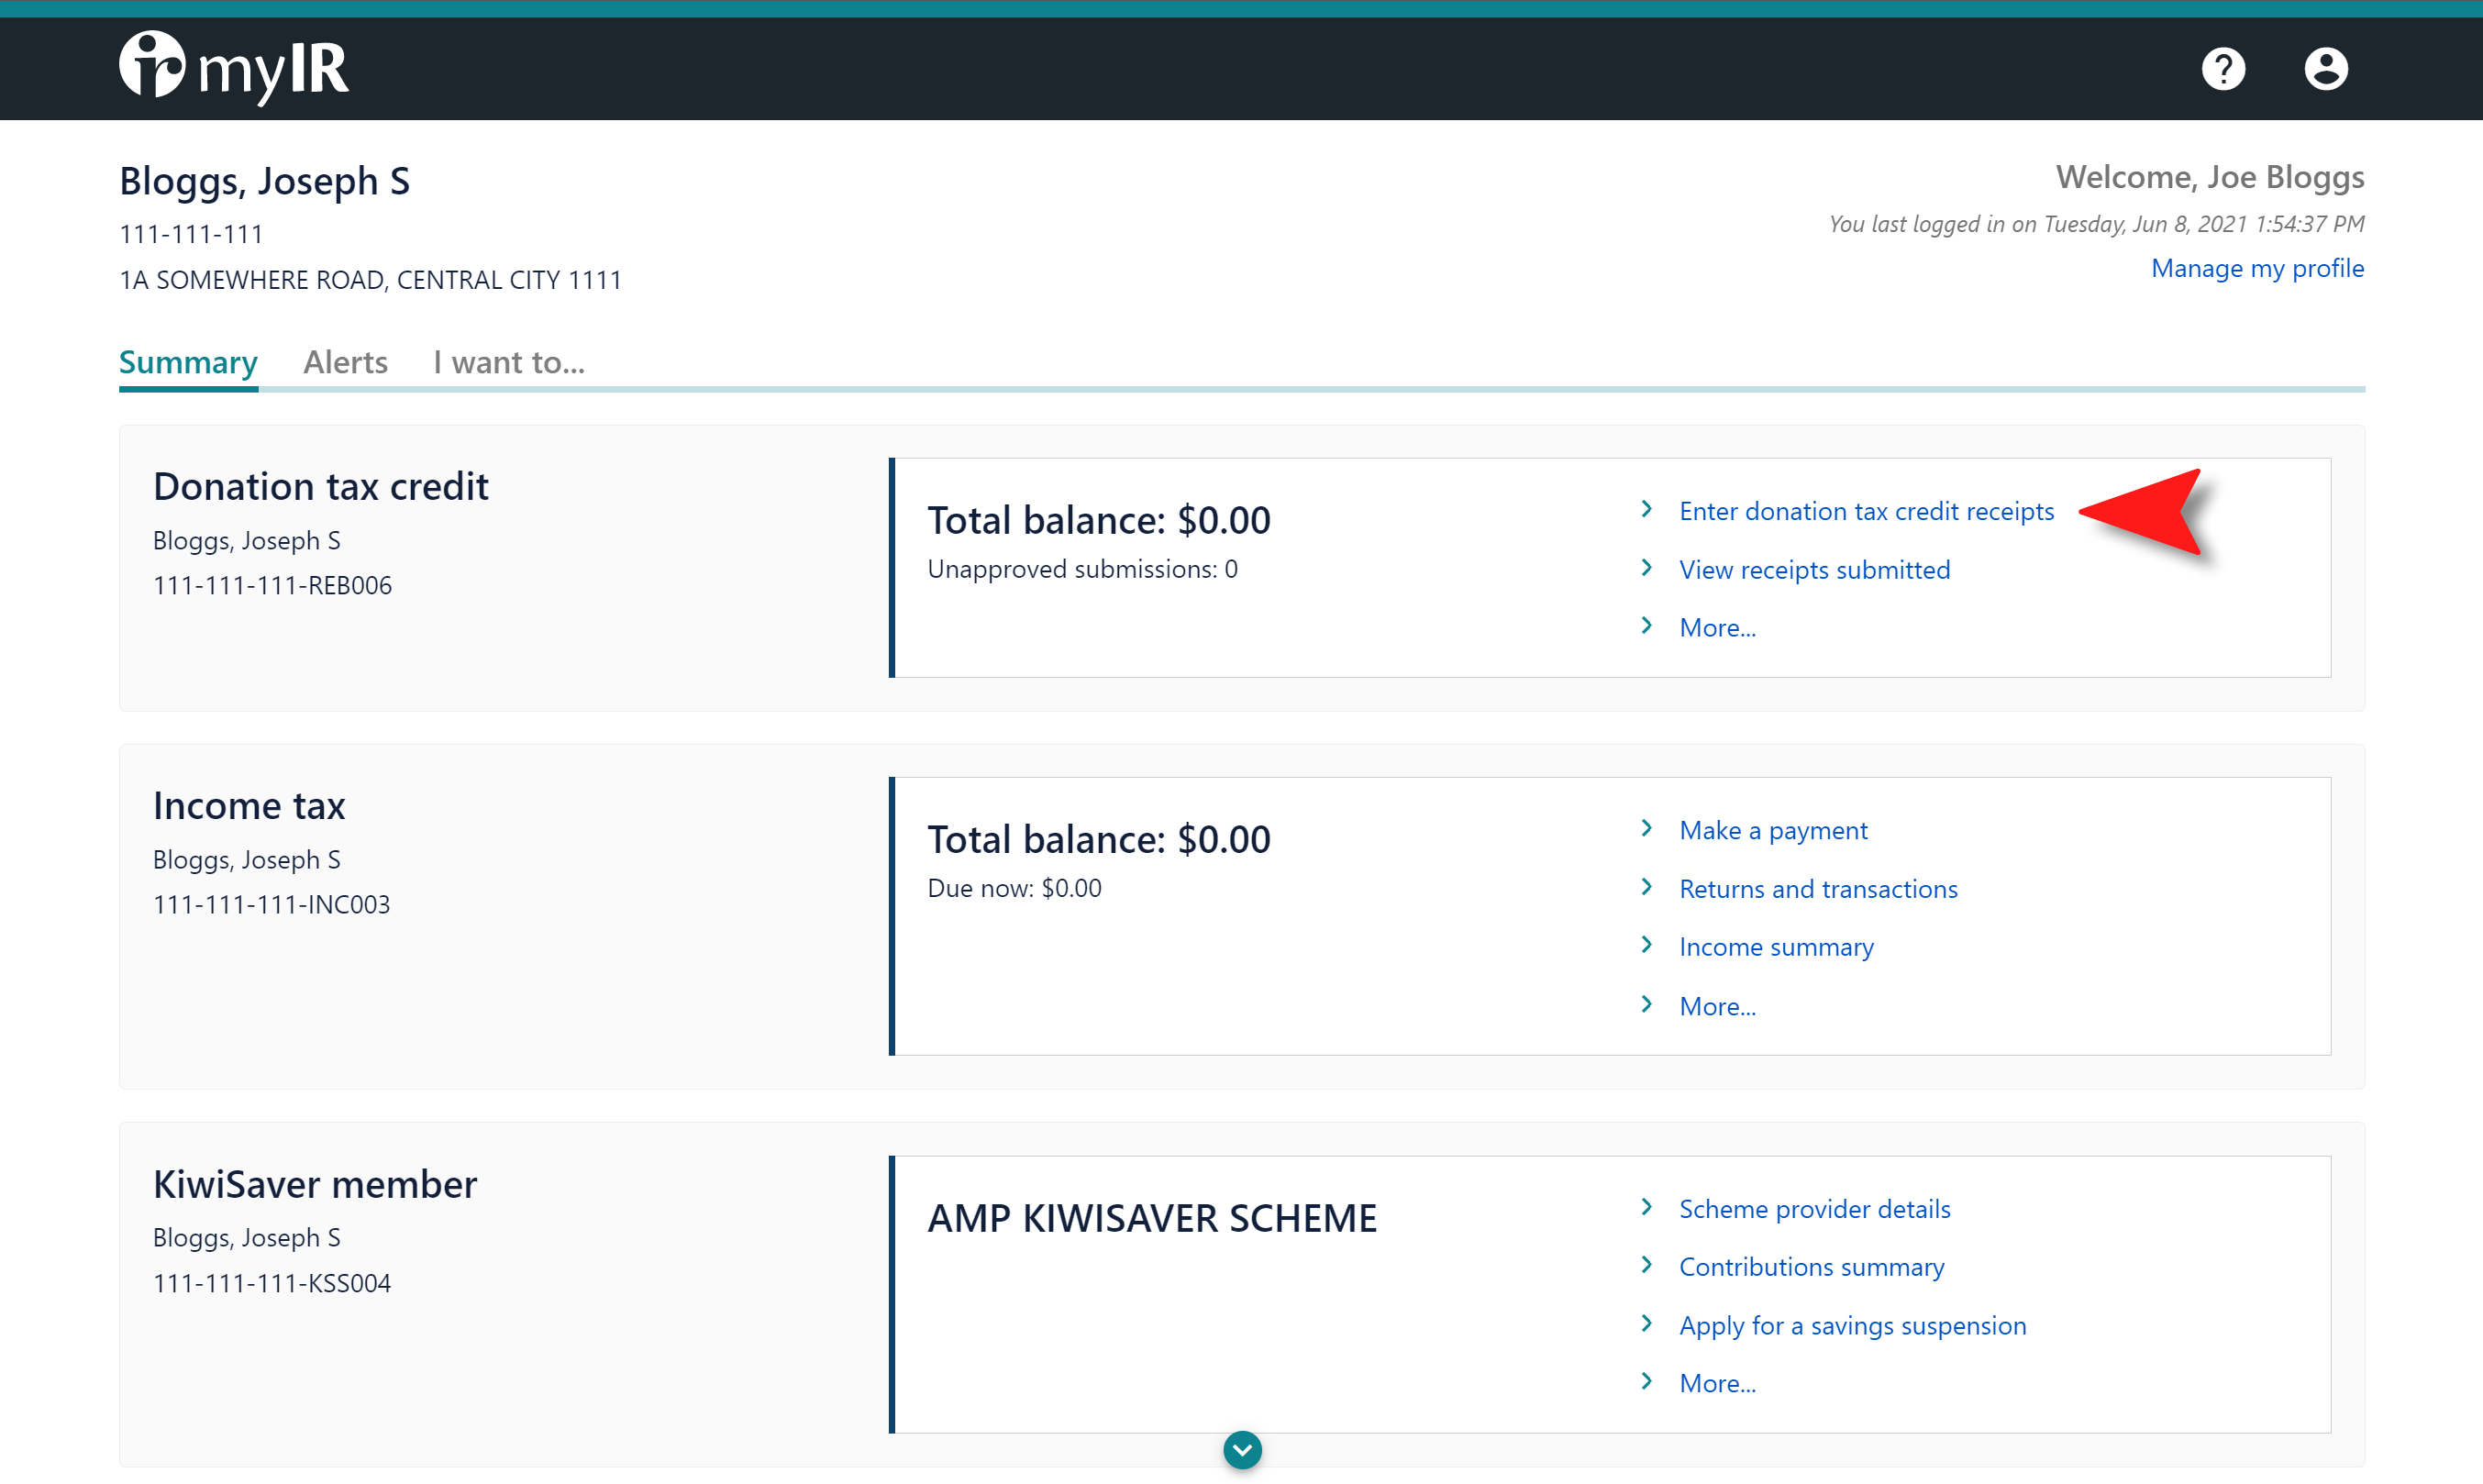The width and height of the screenshot is (2483, 1484).
Task: Open View receipts submitted link
Action: click(x=1814, y=570)
